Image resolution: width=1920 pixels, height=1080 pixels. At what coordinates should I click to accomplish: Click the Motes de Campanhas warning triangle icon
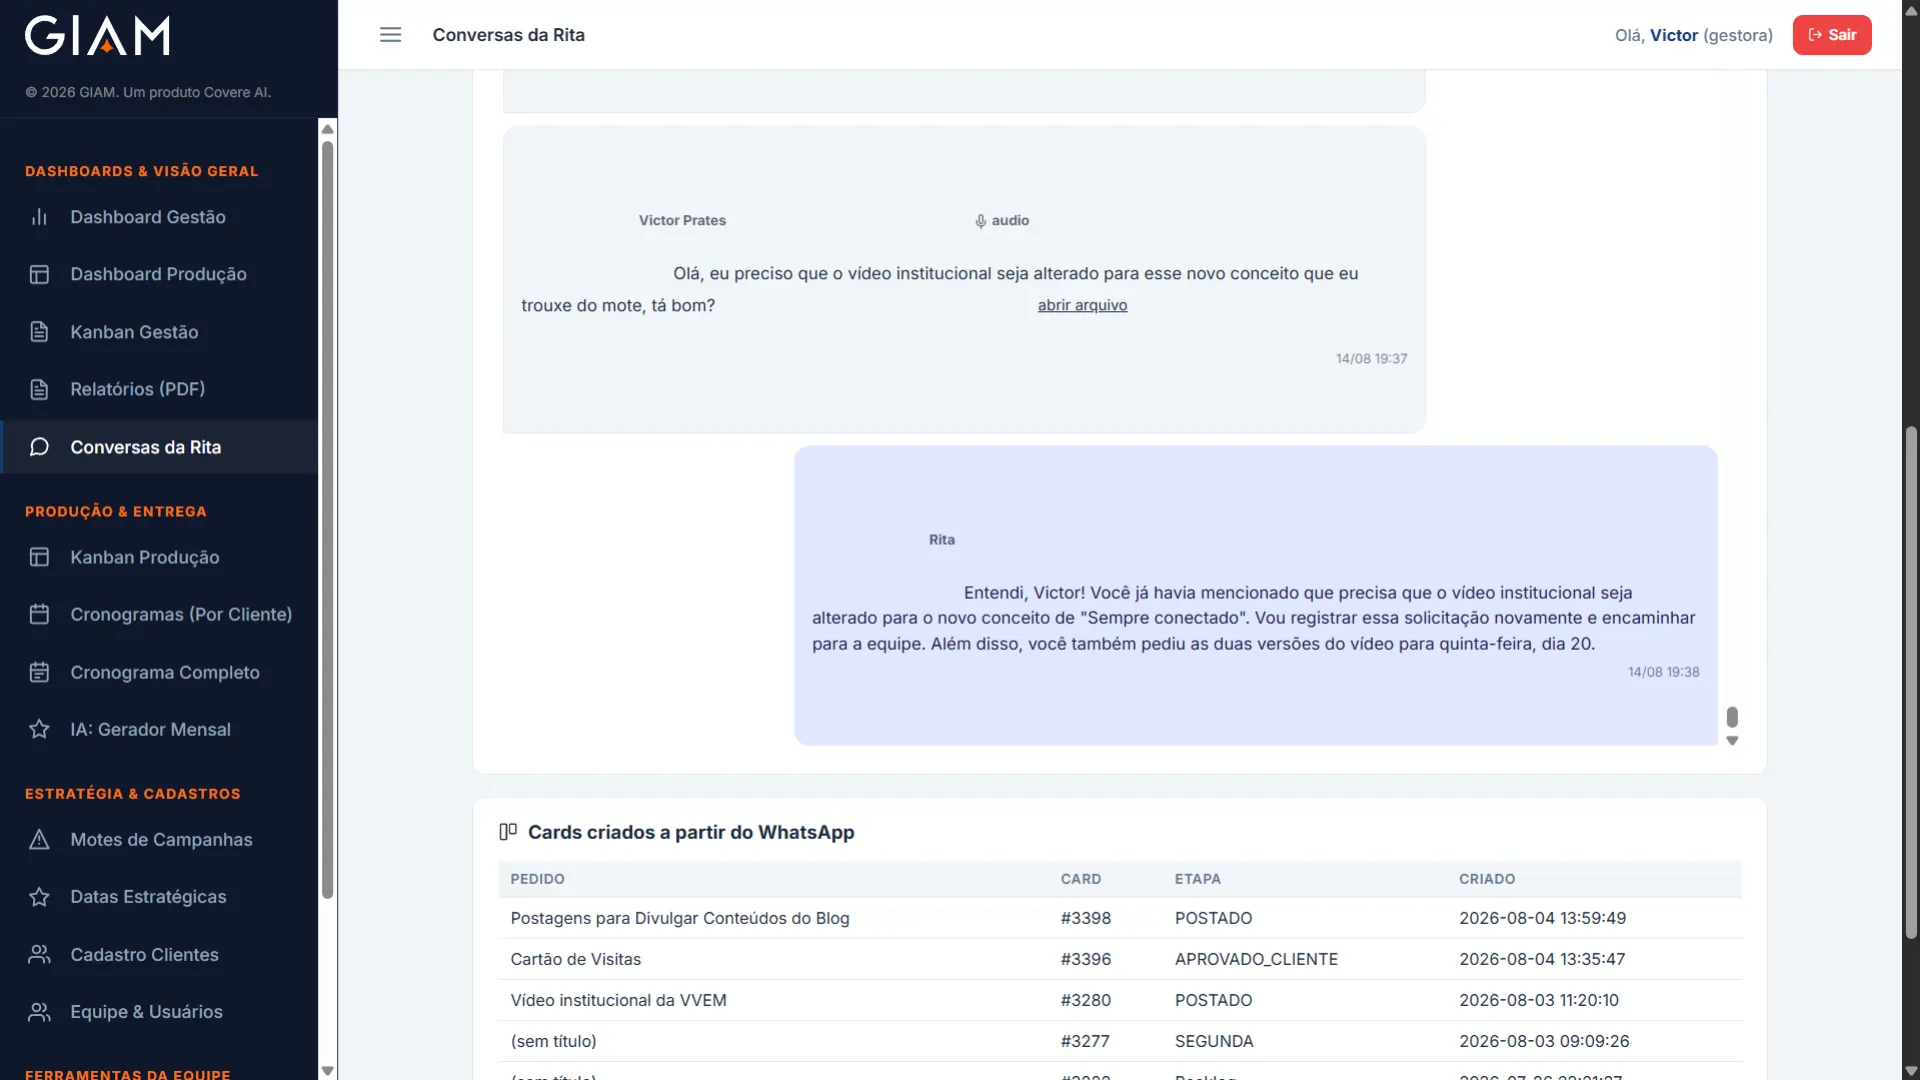click(39, 839)
